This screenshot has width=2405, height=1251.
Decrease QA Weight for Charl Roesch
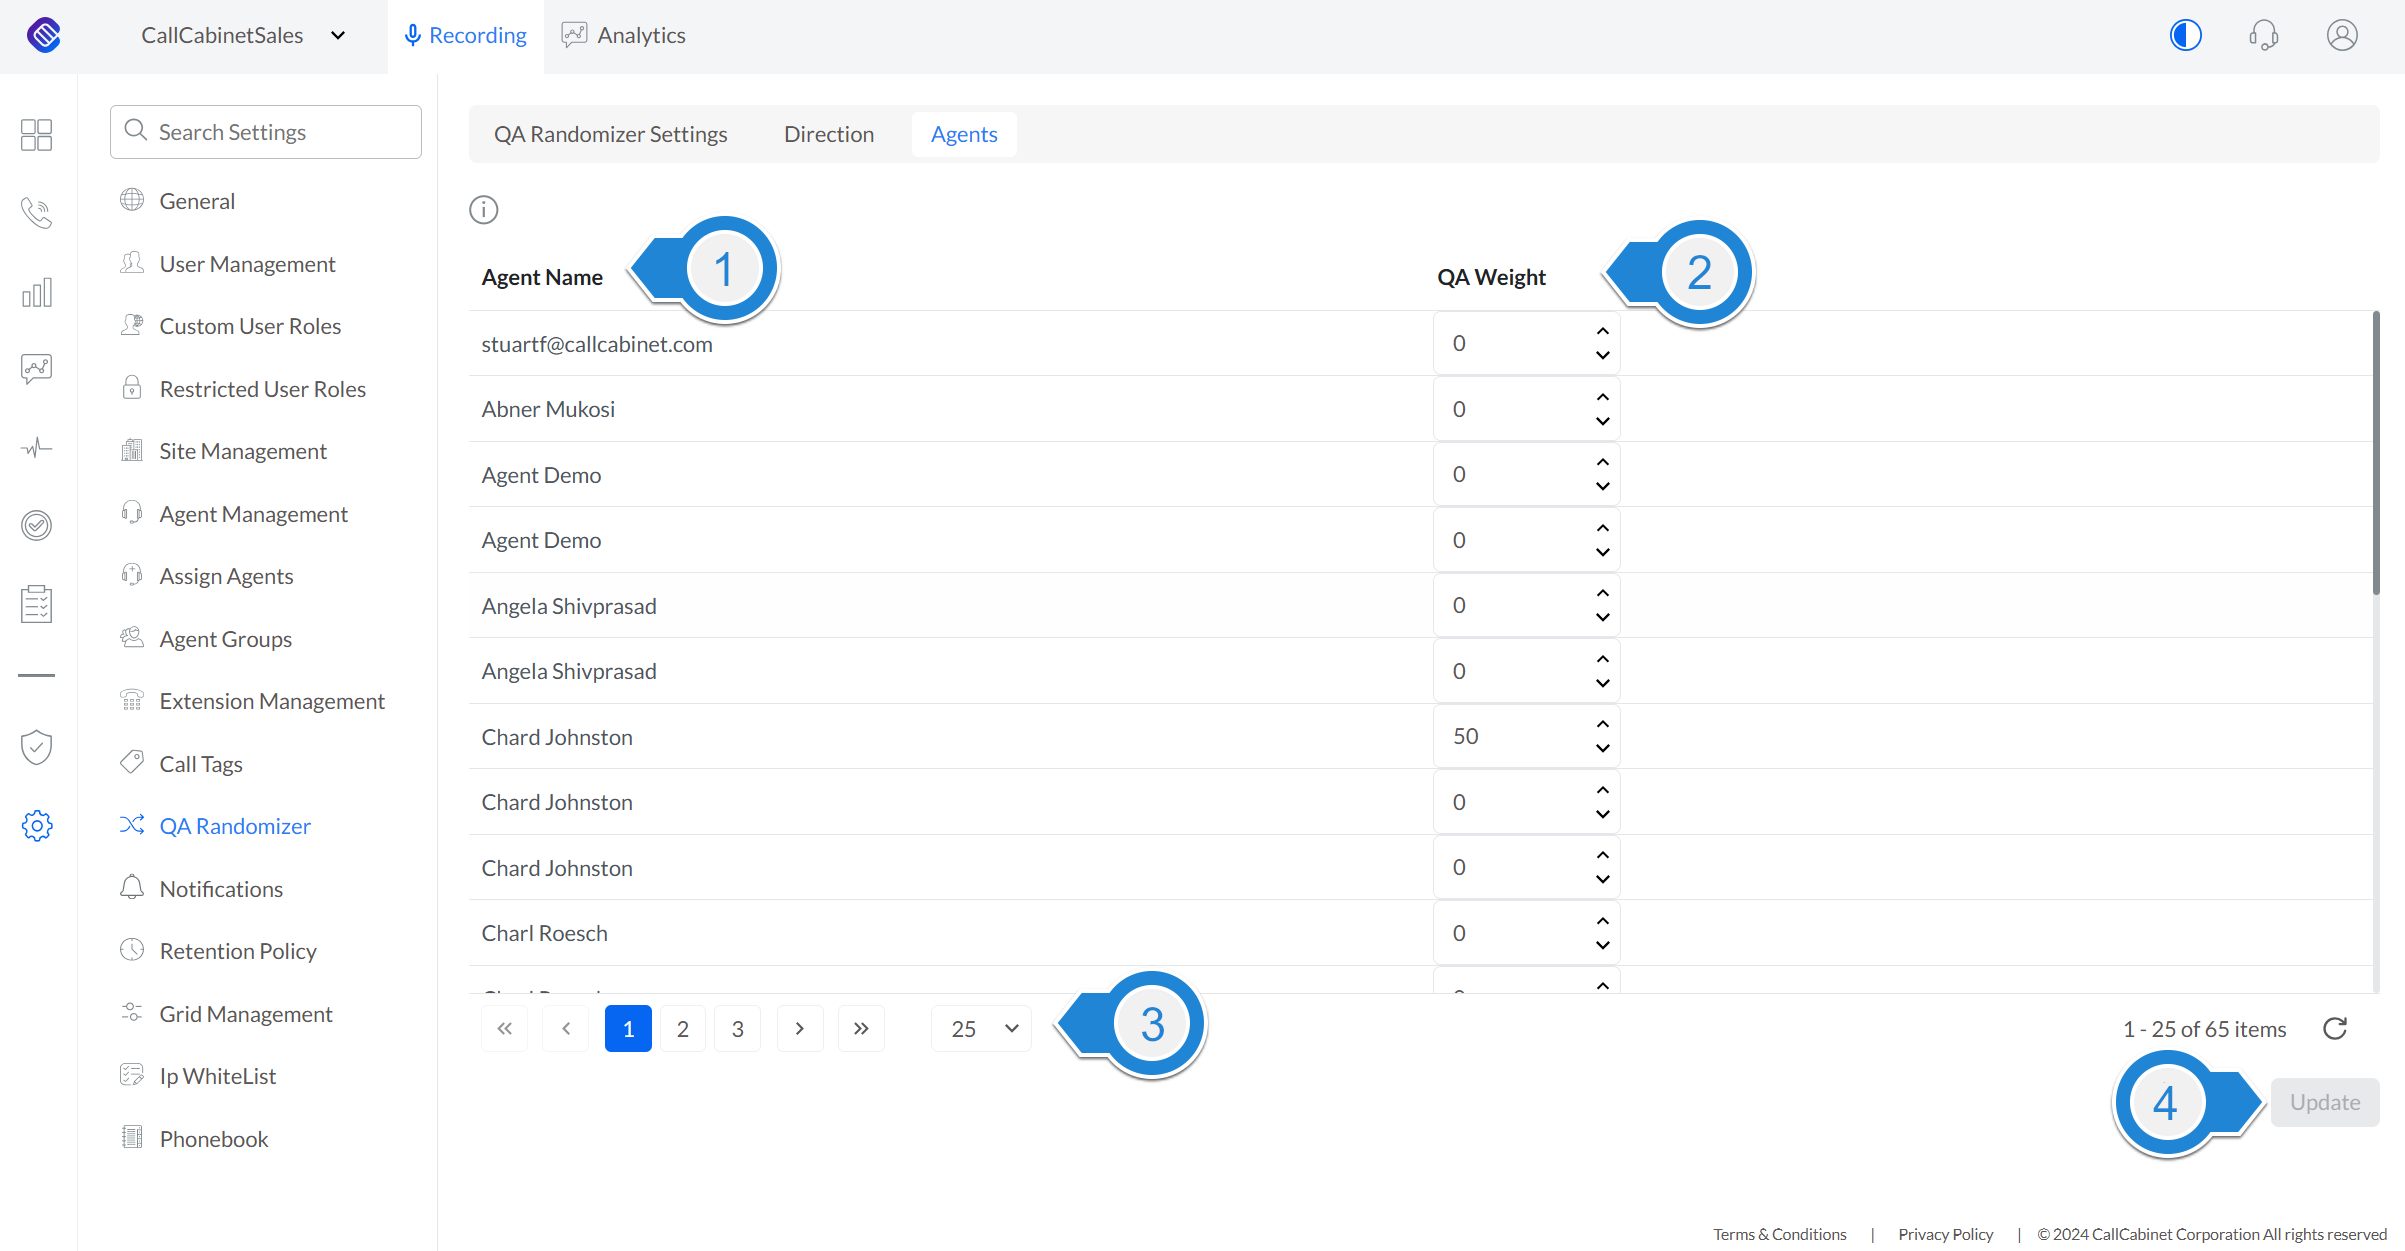(x=1603, y=945)
